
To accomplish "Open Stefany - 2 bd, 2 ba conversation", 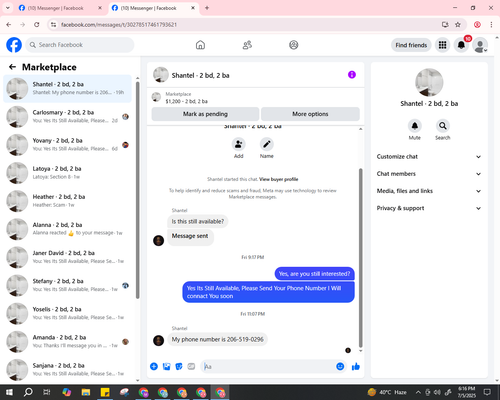I will (67, 285).
